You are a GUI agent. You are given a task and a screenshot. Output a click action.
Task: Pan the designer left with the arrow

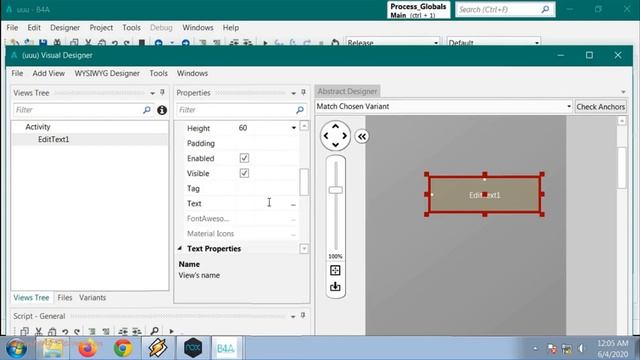point(326,136)
